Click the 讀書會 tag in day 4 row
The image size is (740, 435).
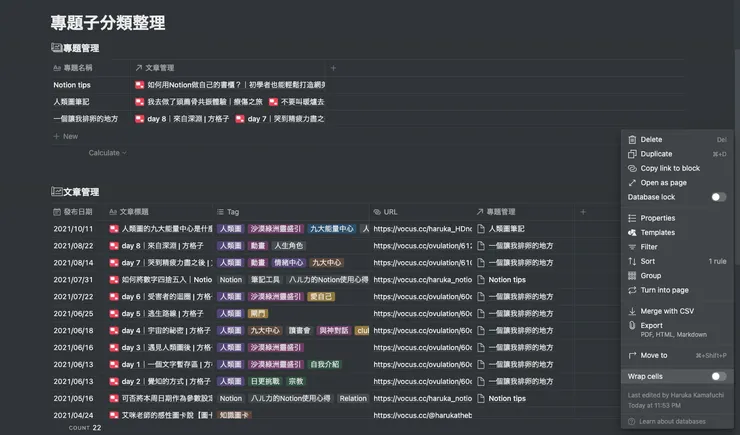click(299, 331)
